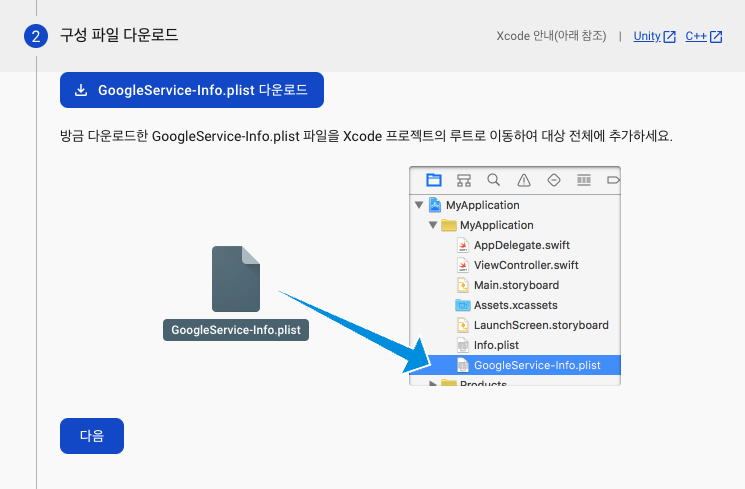Click the Swift icon beside AppDelegate.swift
Viewport: 745px width, 489px height.
coord(462,245)
